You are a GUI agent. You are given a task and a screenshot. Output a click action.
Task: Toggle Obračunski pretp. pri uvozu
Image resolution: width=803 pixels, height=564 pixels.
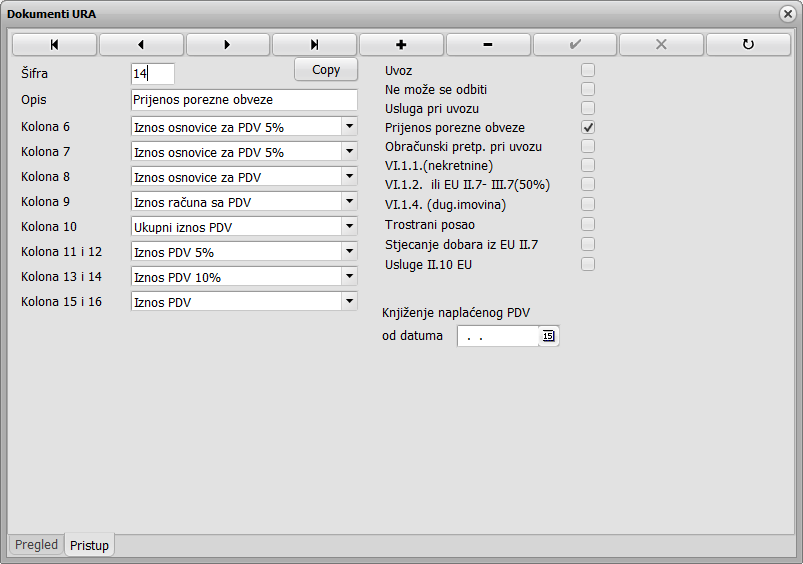(x=588, y=146)
